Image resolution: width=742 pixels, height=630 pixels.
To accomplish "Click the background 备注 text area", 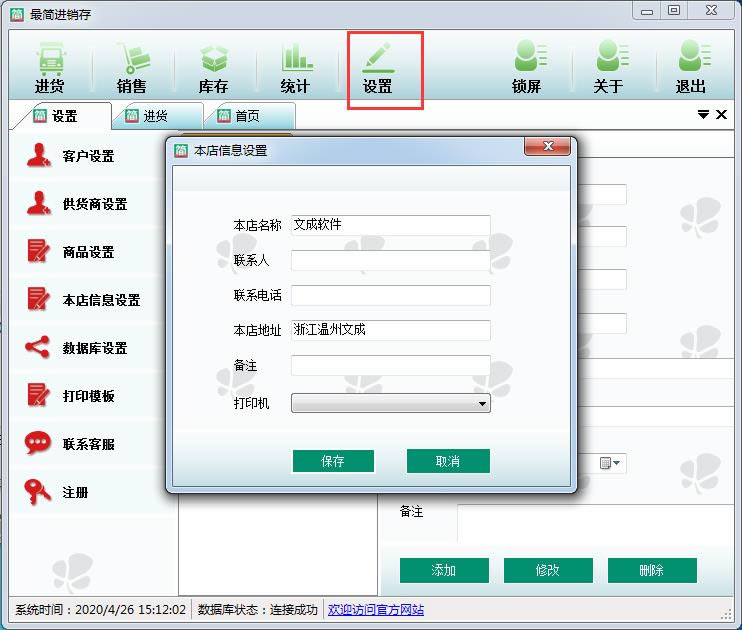I will pos(595,523).
